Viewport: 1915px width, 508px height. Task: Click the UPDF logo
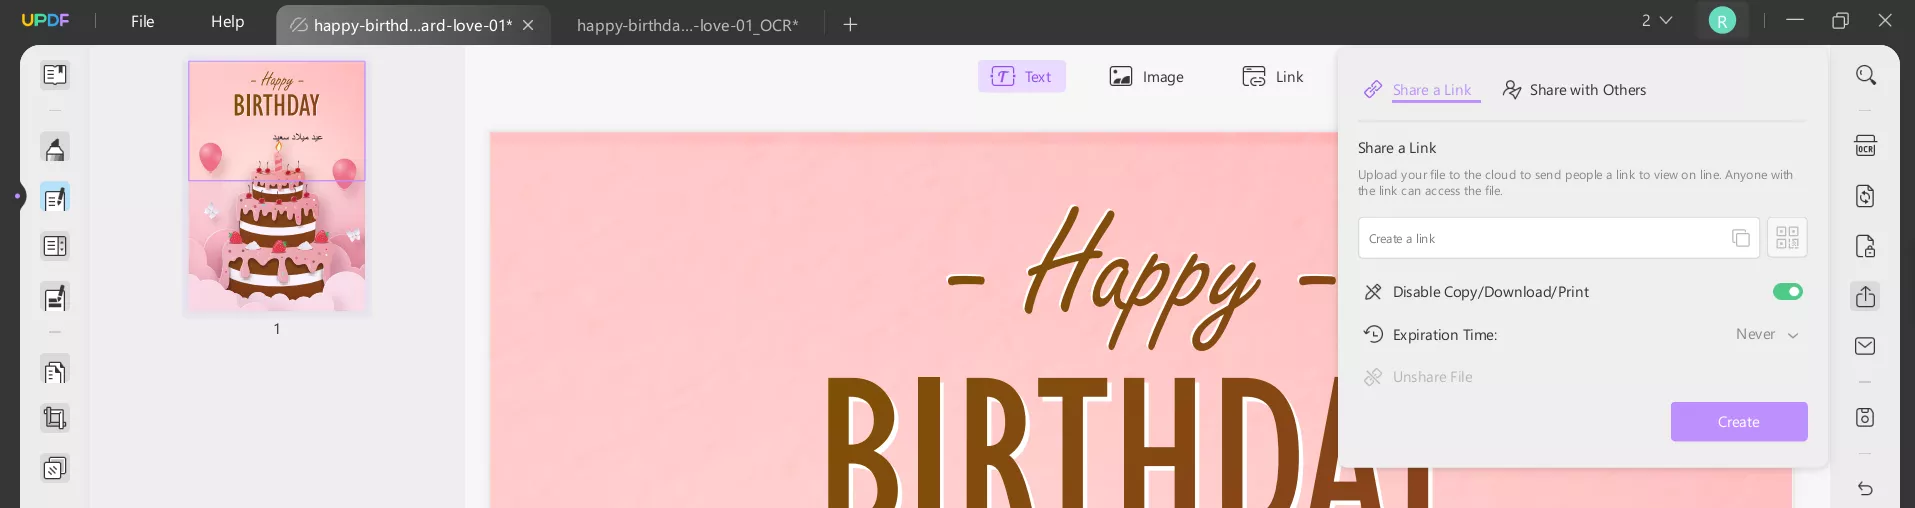[46, 20]
